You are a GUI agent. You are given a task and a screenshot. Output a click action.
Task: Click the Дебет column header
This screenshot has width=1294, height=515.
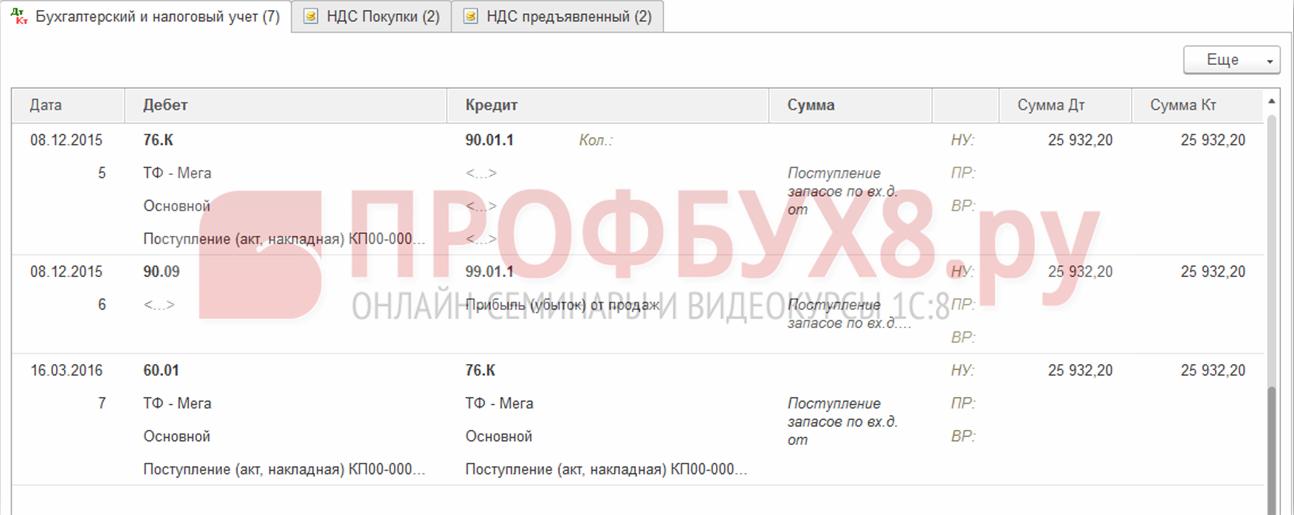165,105
